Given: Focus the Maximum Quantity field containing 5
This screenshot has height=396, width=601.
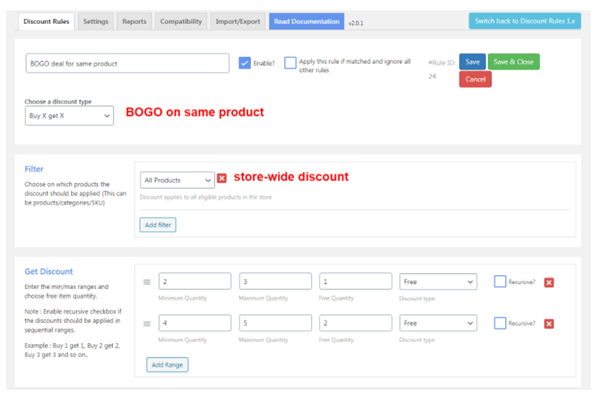Looking at the screenshot, I should coord(276,323).
